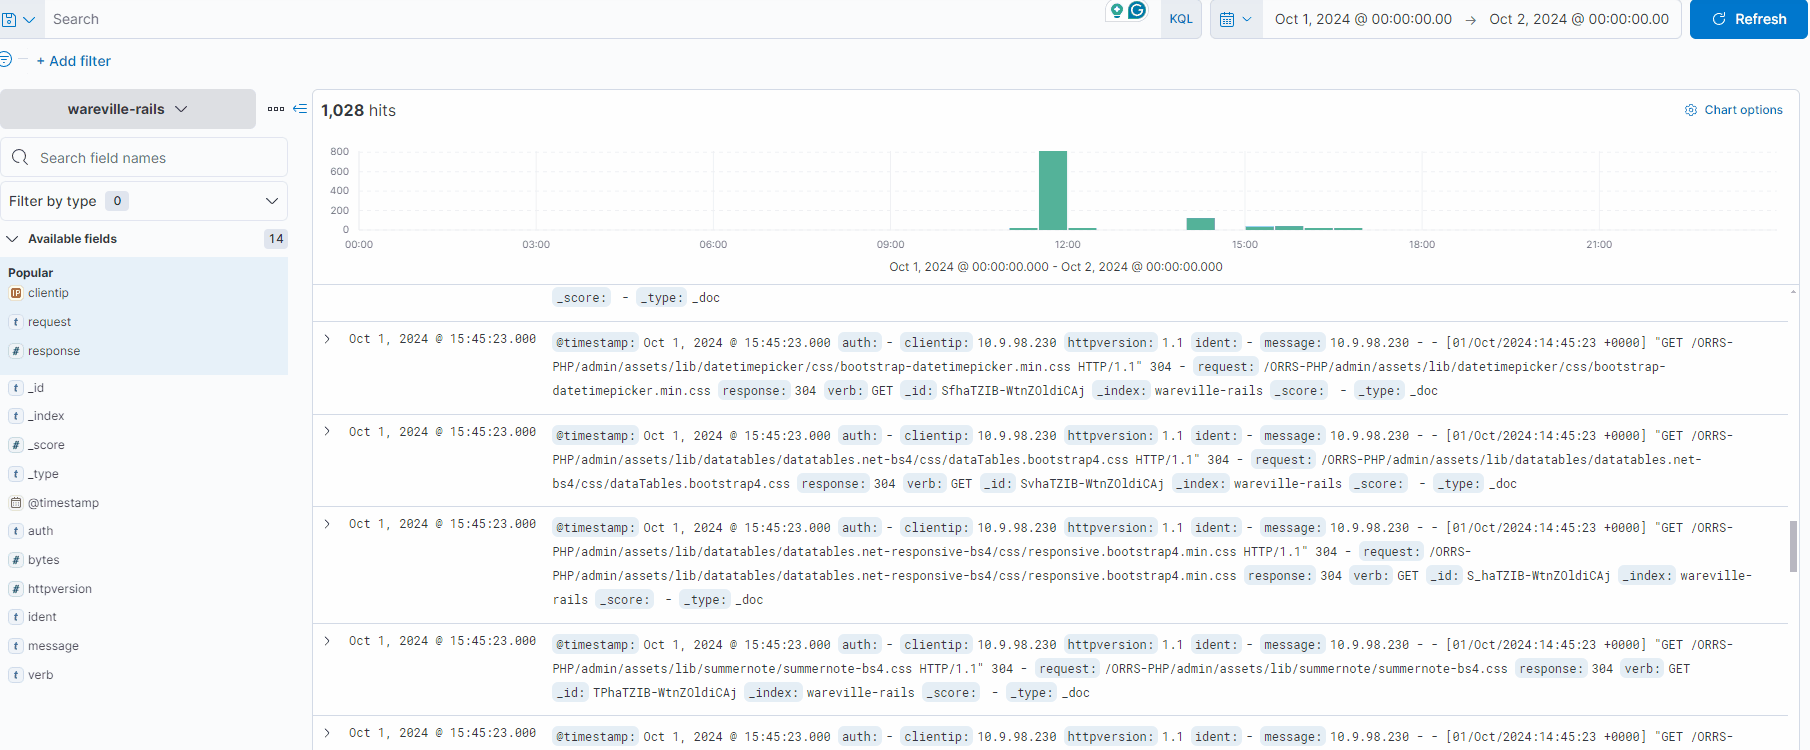The width and height of the screenshot is (1810, 750).
Task: Expand the summernote-bs4.css log row
Action: click(327, 641)
